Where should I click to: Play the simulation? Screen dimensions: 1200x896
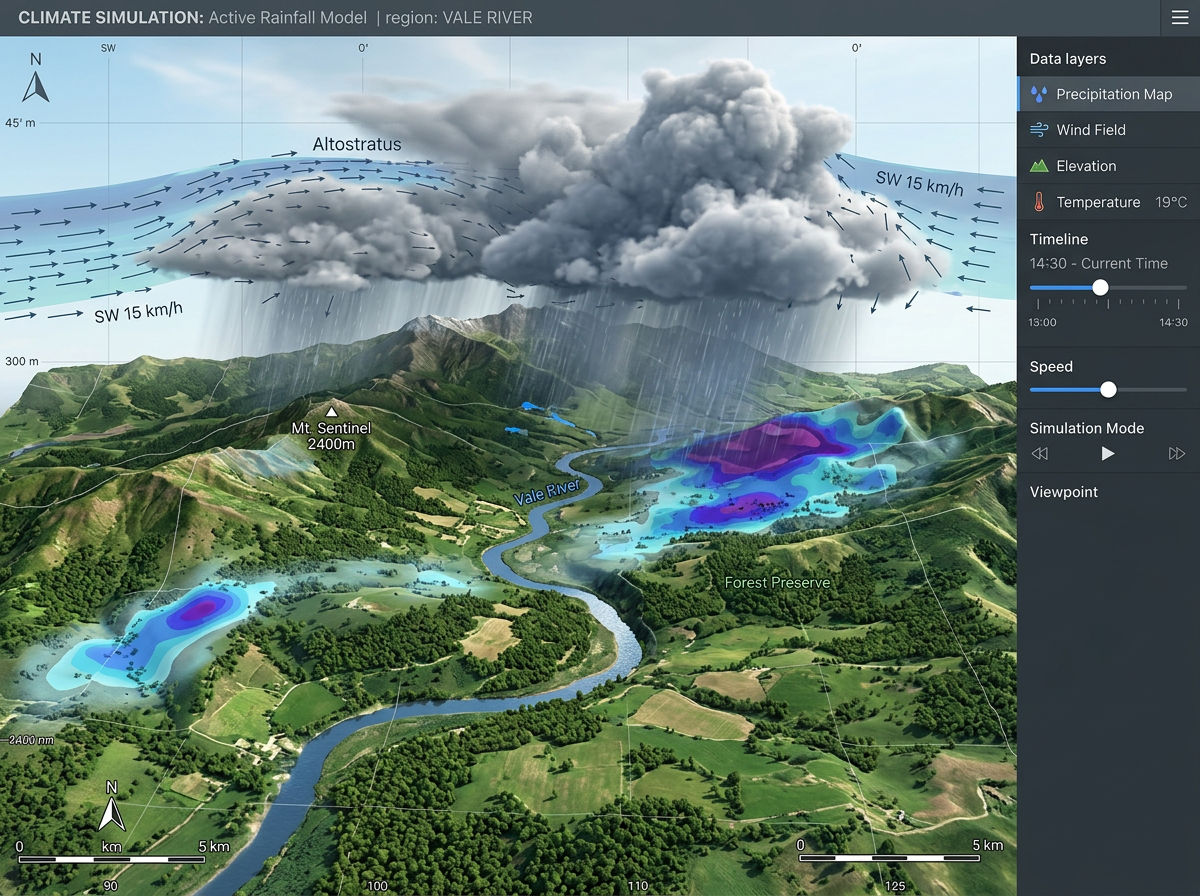(x=1108, y=454)
